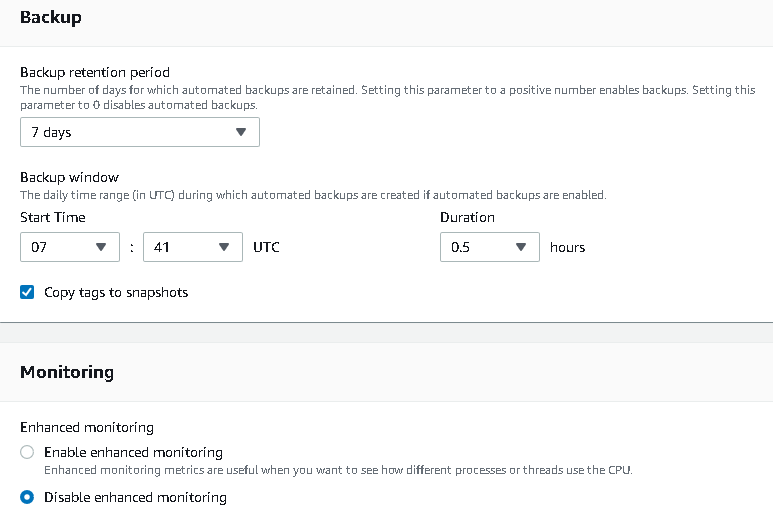Click the arrow icon in the 07 hour selector

[x=100, y=247]
